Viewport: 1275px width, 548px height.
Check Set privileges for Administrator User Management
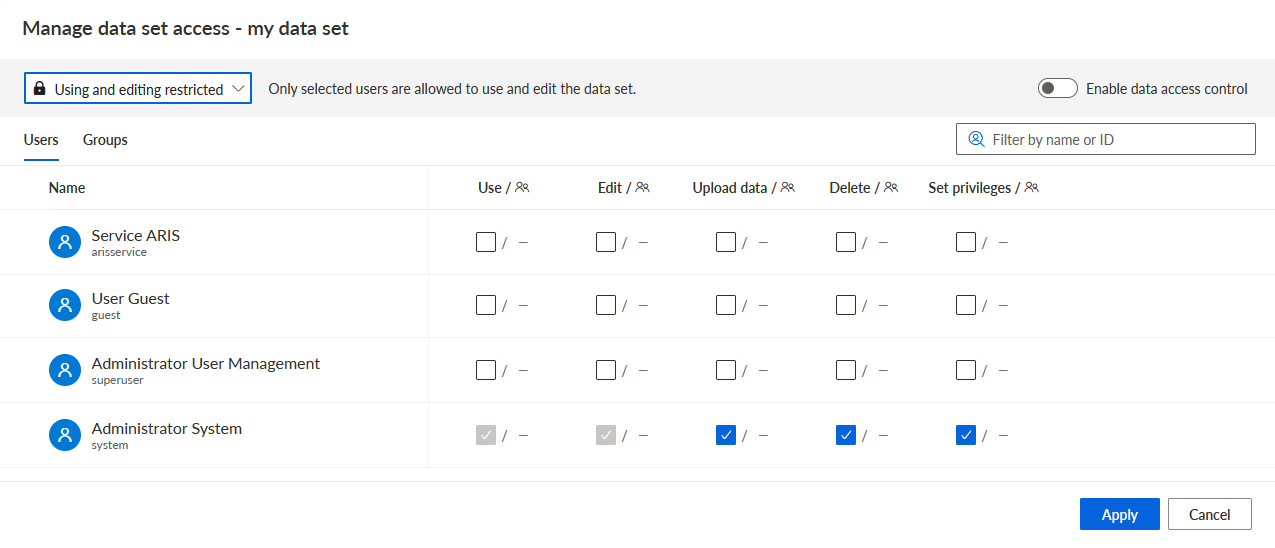(966, 370)
